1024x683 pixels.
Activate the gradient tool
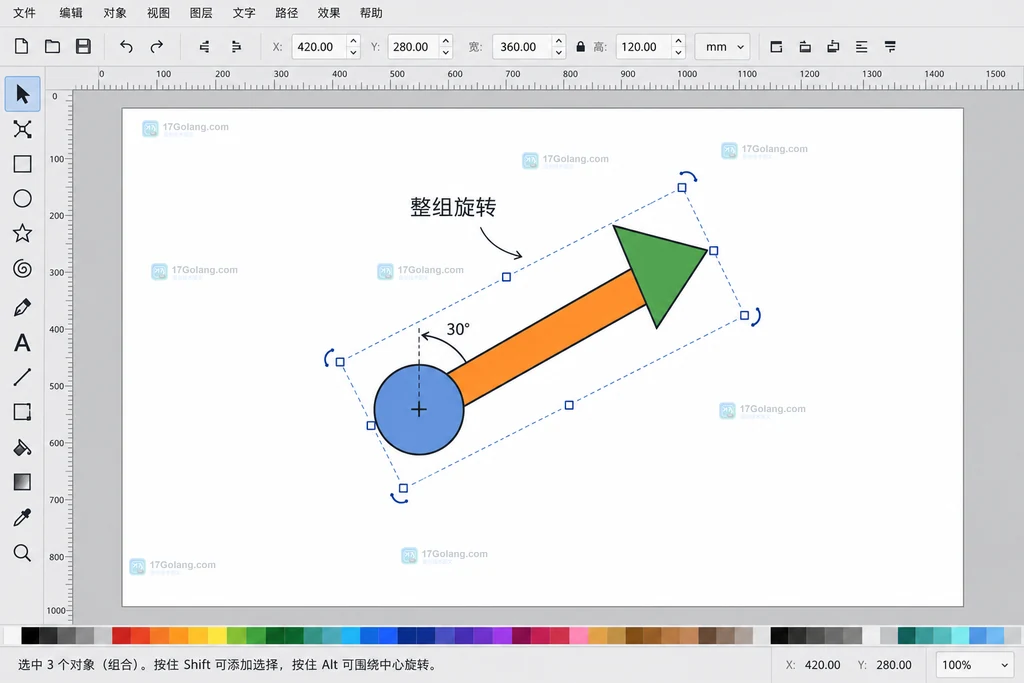tap(22, 482)
